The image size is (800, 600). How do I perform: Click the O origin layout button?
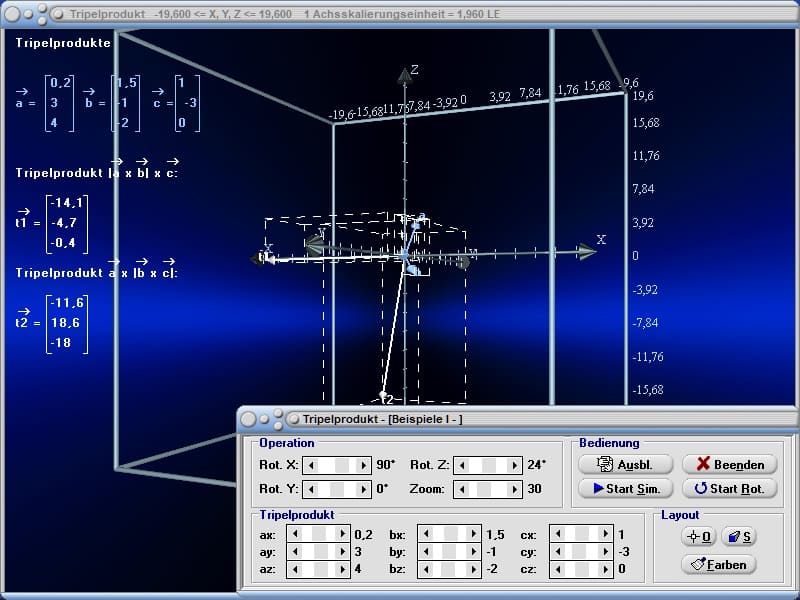(699, 536)
